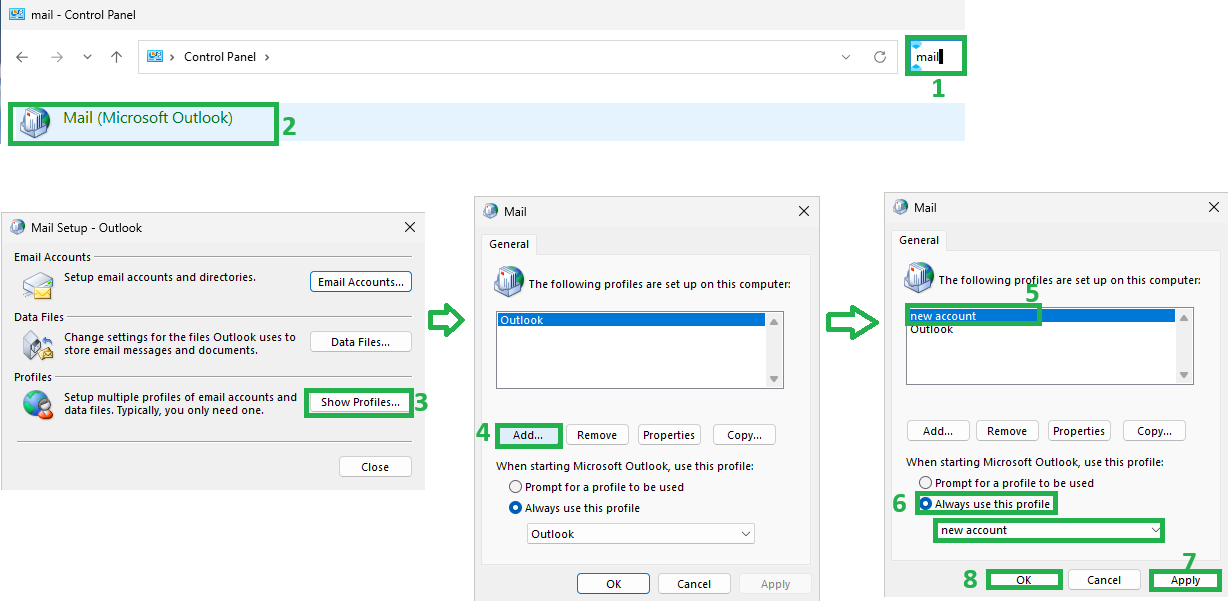The width and height of the screenshot is (1228, 602).
Task: Click the Profiles globe icon in Mail Setup
Action: [37, 404]
